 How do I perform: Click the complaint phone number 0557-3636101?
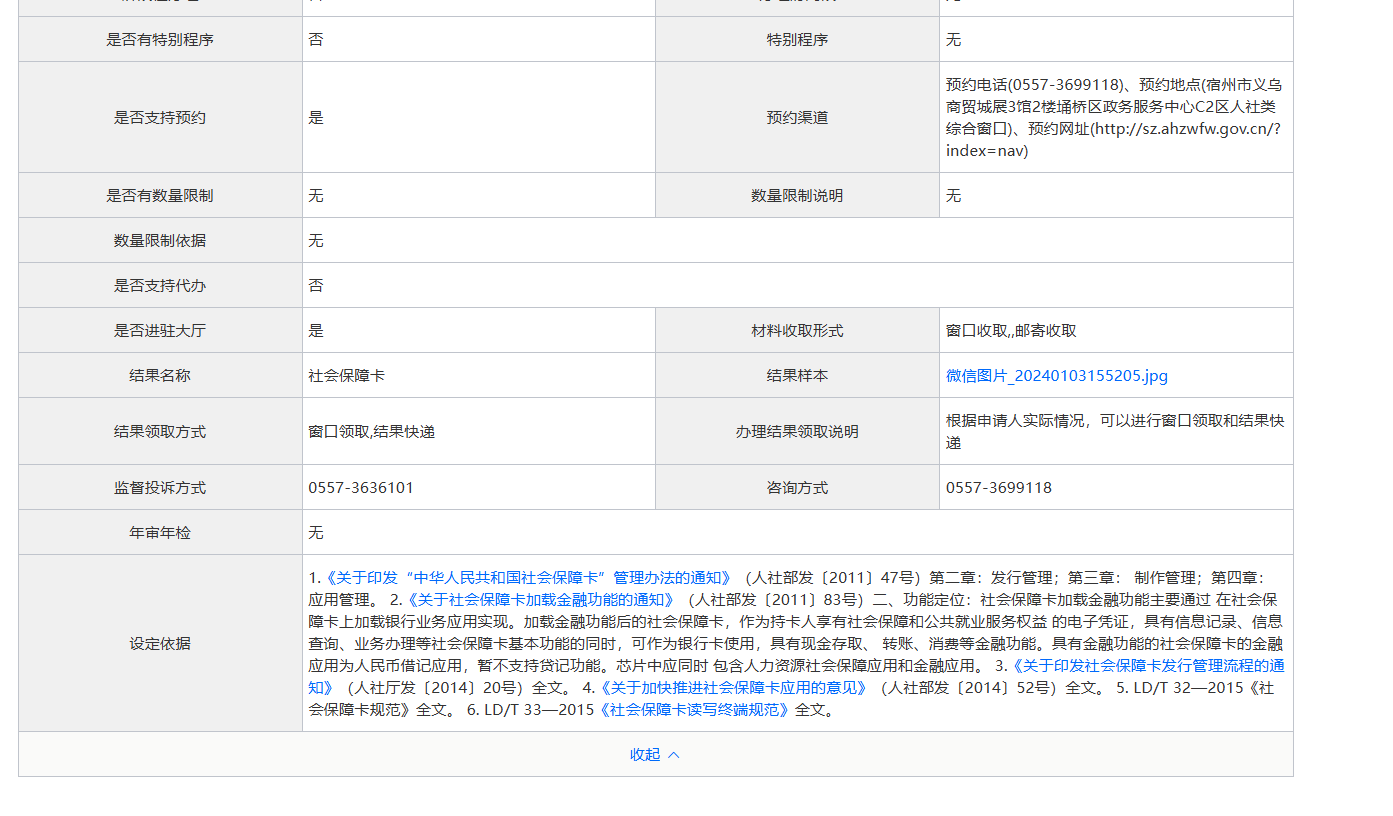coord(360,488)
